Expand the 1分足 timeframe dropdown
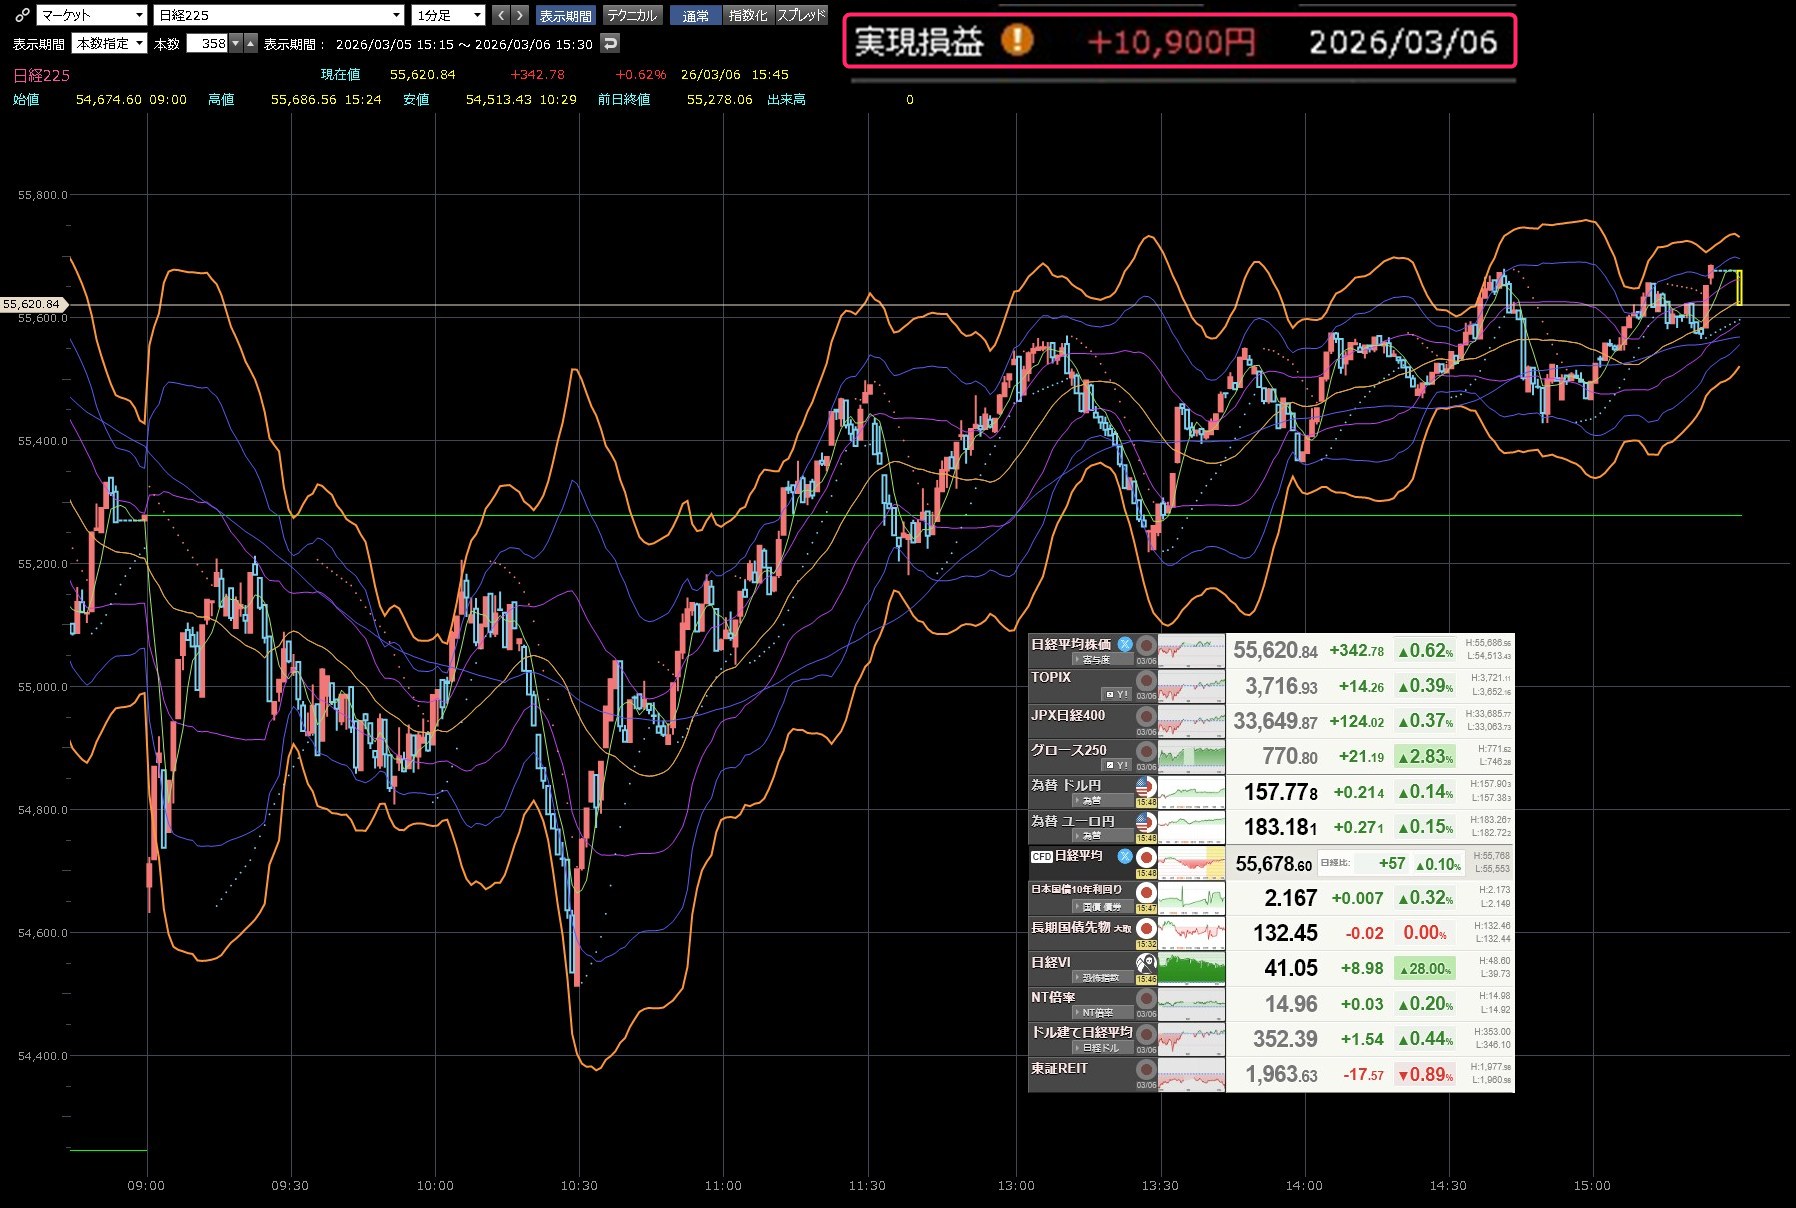 coord(449,15)
